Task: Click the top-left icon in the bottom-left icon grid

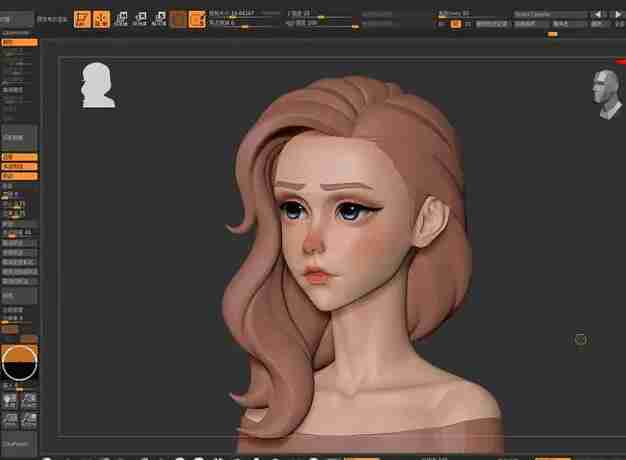Action: (x=9, y=400)
